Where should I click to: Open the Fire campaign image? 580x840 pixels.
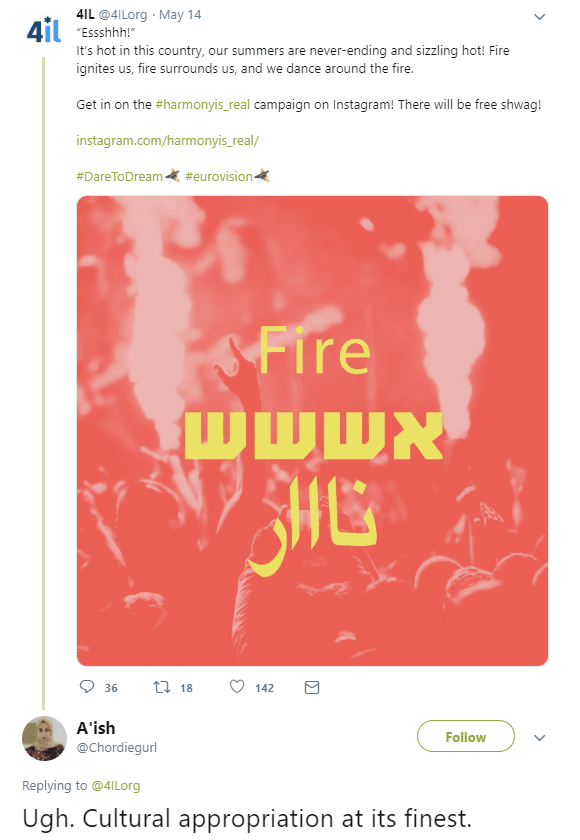coord(312,431)
